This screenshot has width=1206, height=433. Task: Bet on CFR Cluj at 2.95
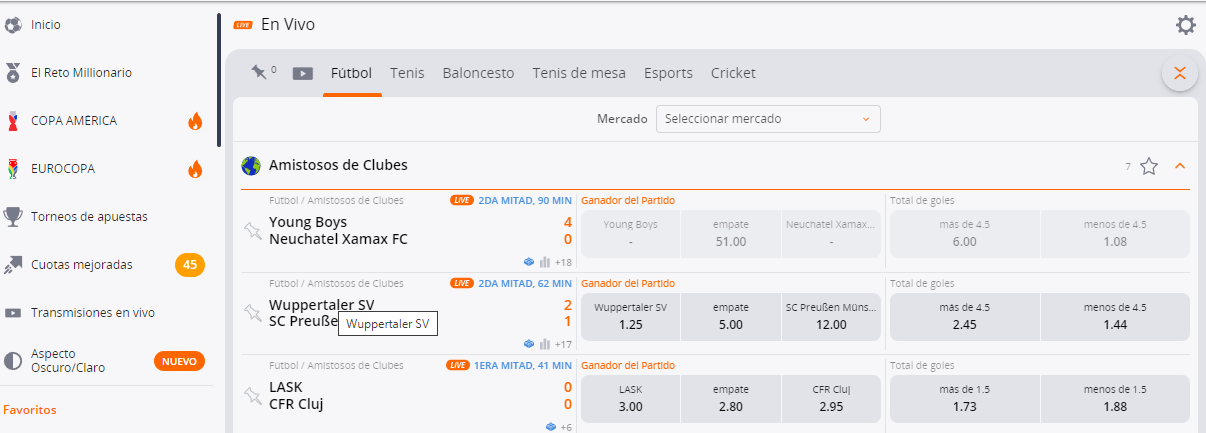pyautogui.click(x=831, y=399)
